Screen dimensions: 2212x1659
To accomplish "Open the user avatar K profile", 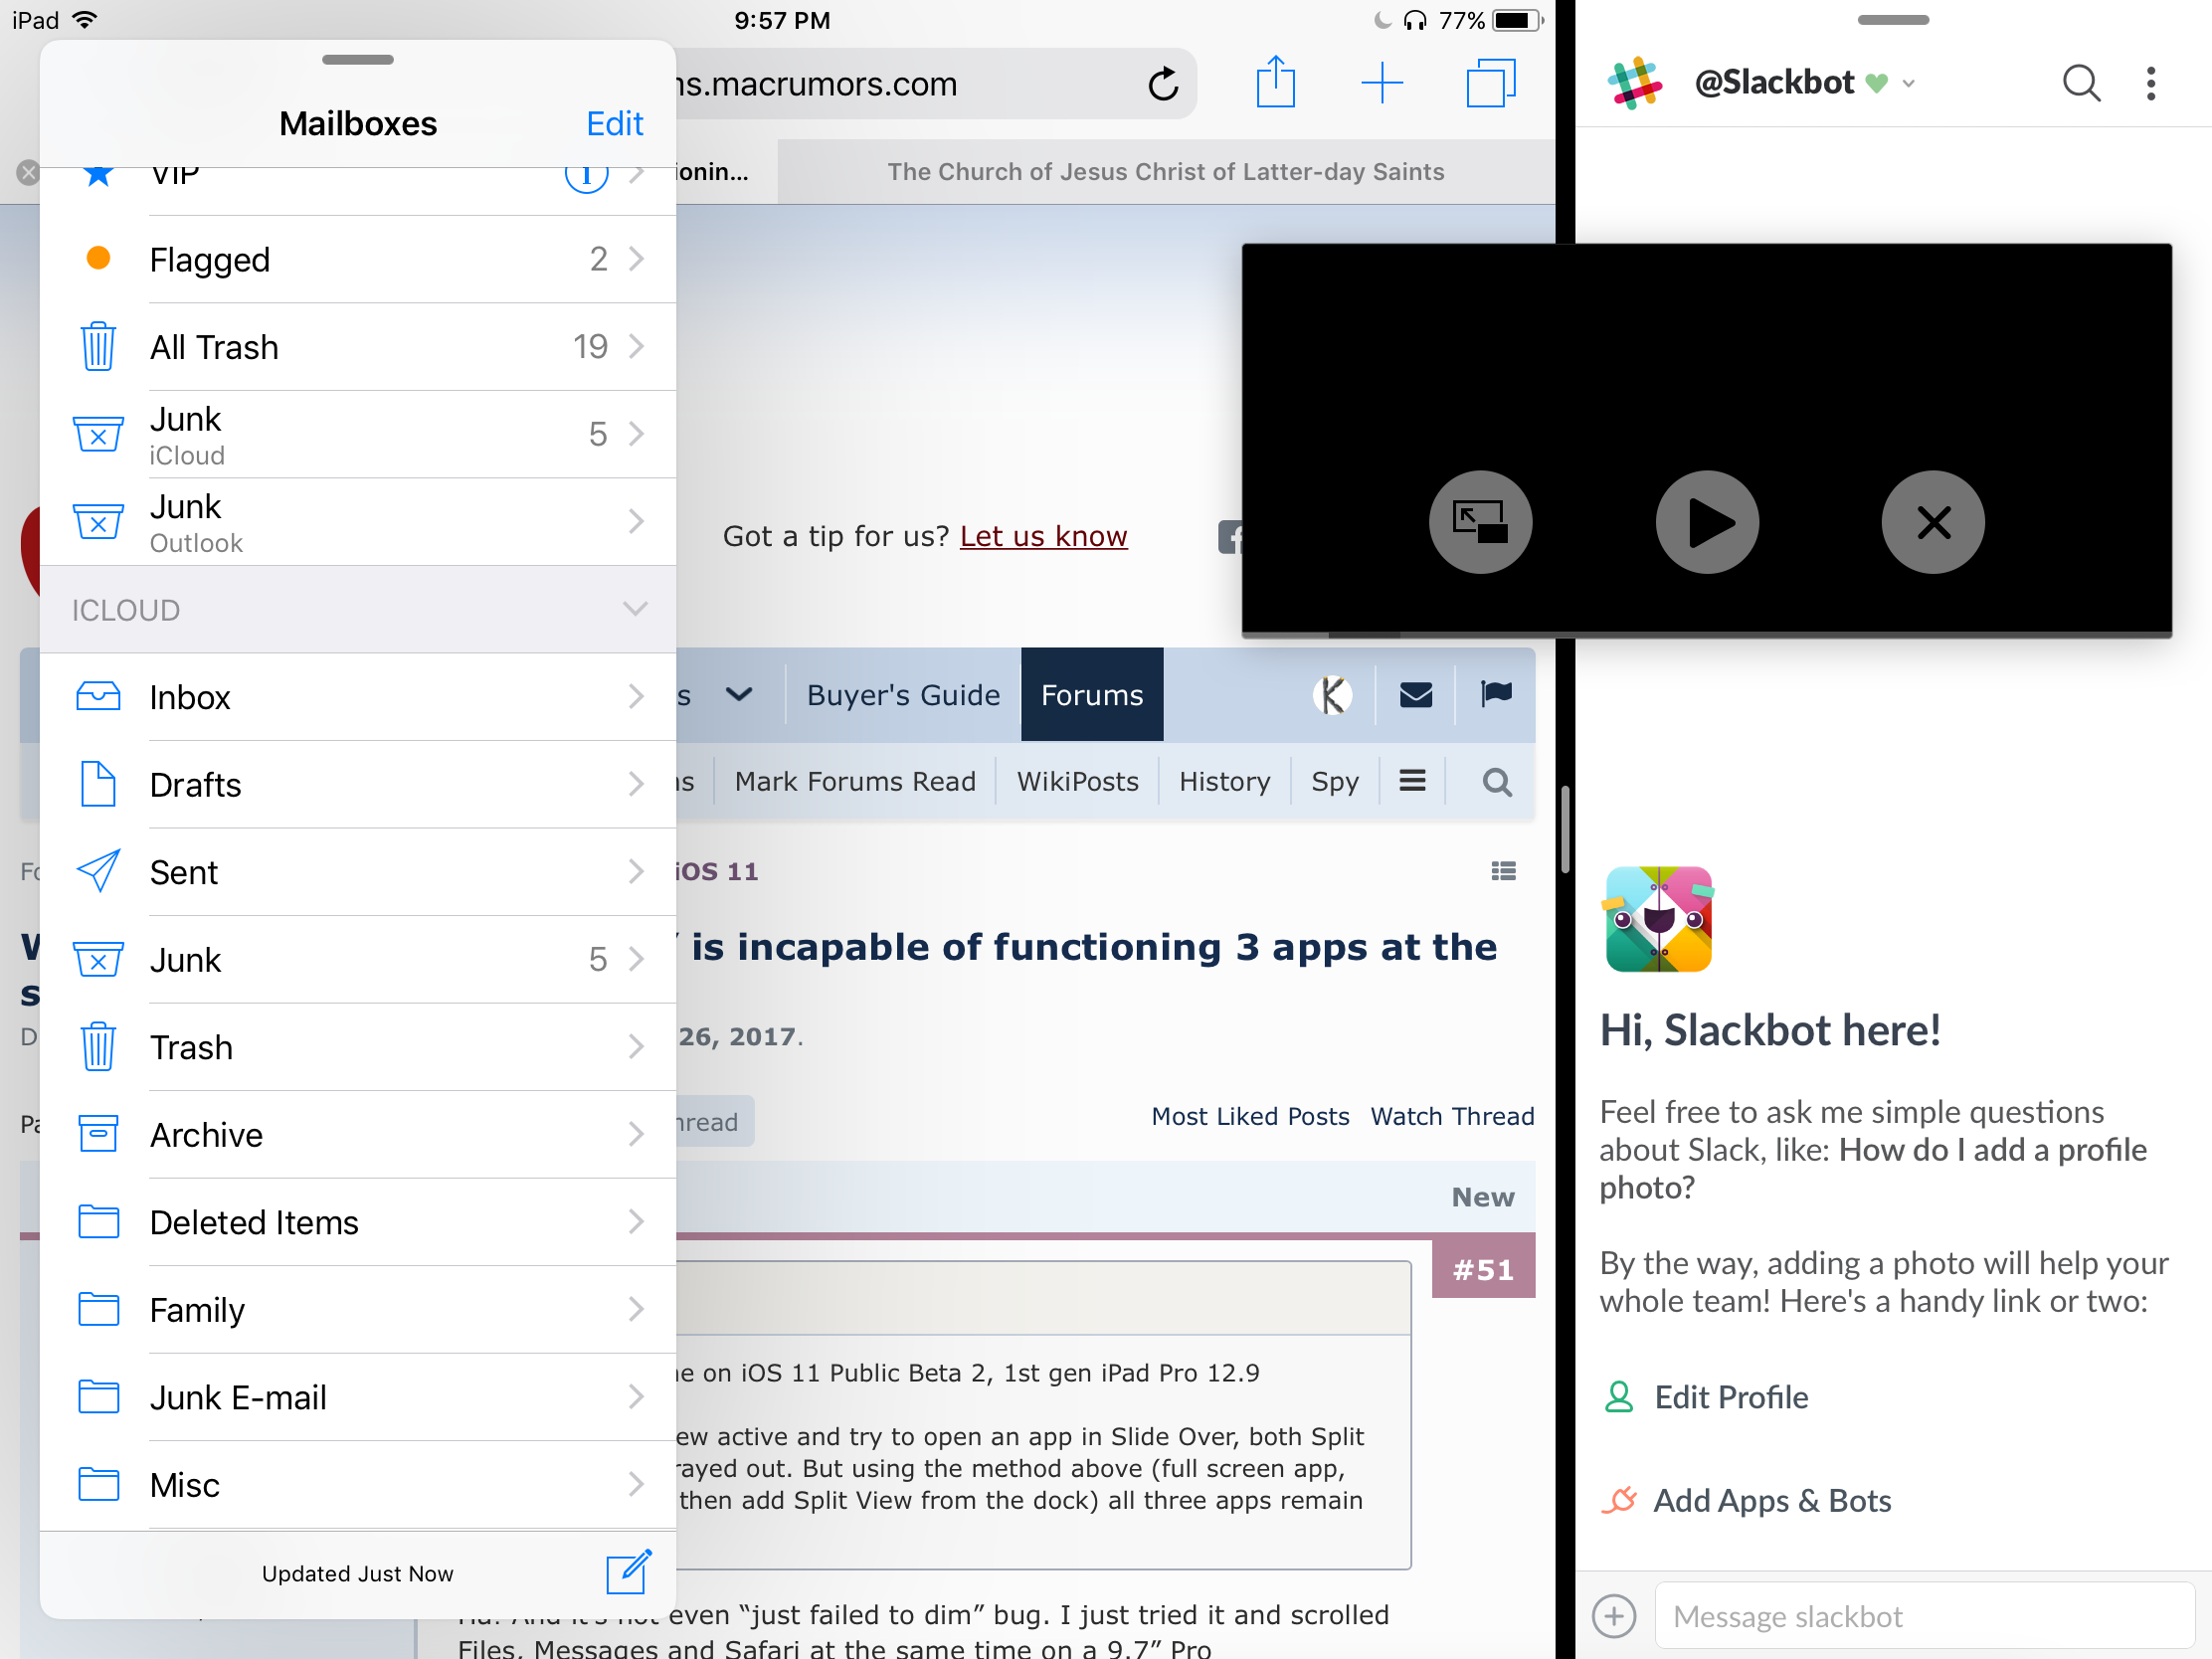I will pos(1332,695).
